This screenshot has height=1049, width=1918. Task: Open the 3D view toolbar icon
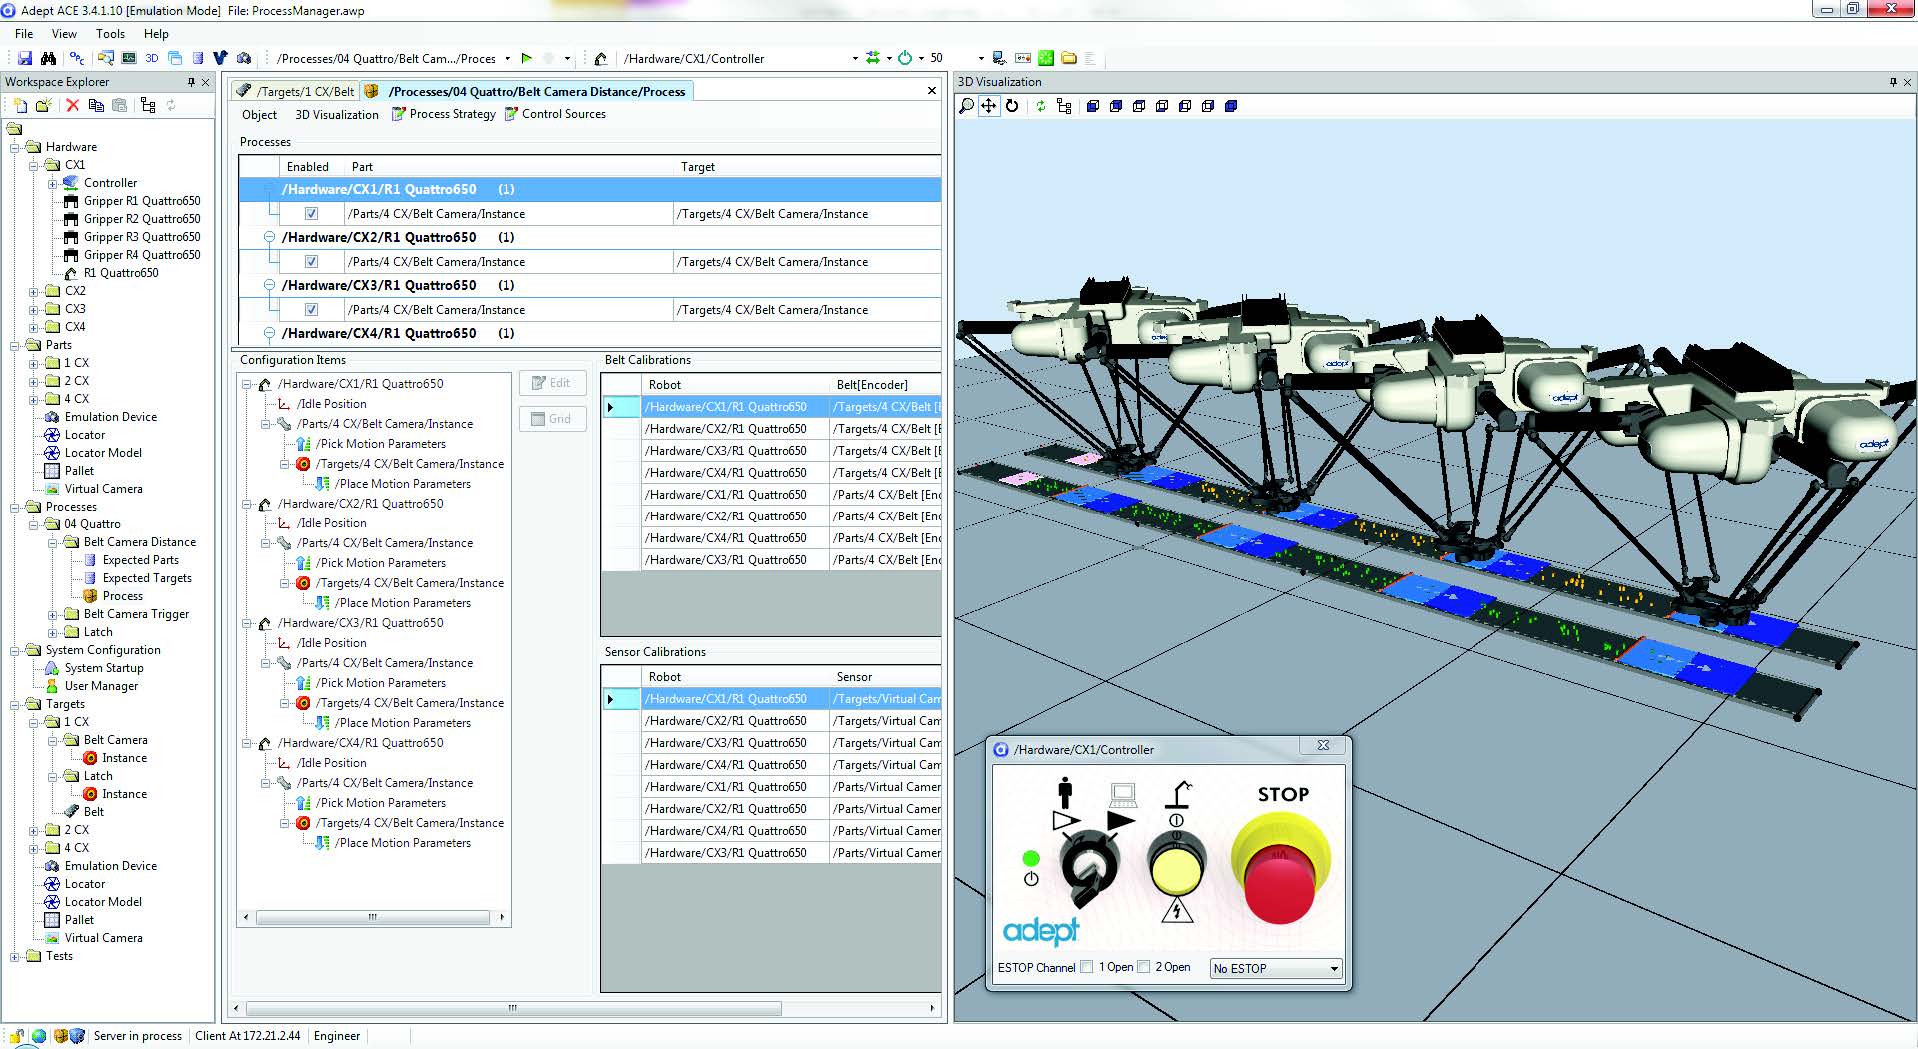[152, 58]
